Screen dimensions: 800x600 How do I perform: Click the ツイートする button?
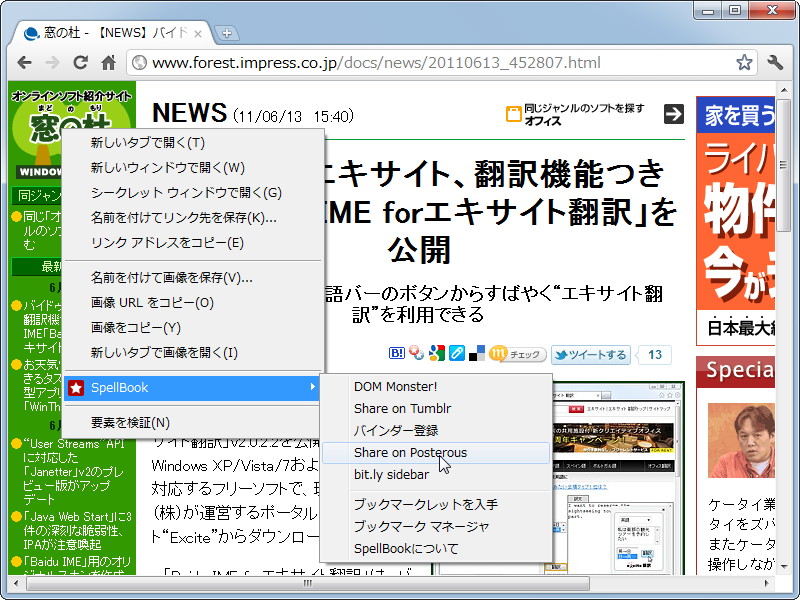[591, 355]
